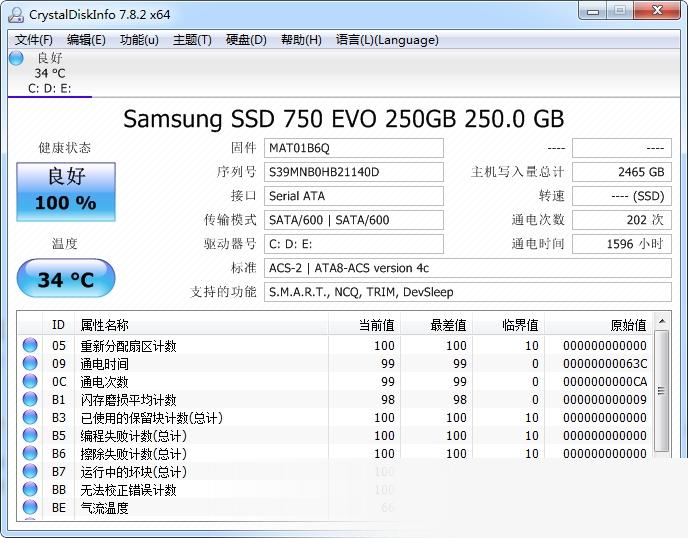This screenshot has height=538, width=688.
Task: Select the 0C 通电次数 attribute row
Action: 335,381
